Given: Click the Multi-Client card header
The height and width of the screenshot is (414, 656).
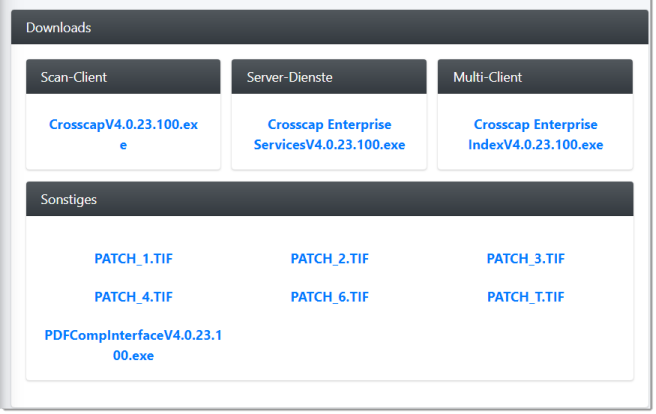Looking at the screenshot, I should pyautogui.click(x=535, y=77).
